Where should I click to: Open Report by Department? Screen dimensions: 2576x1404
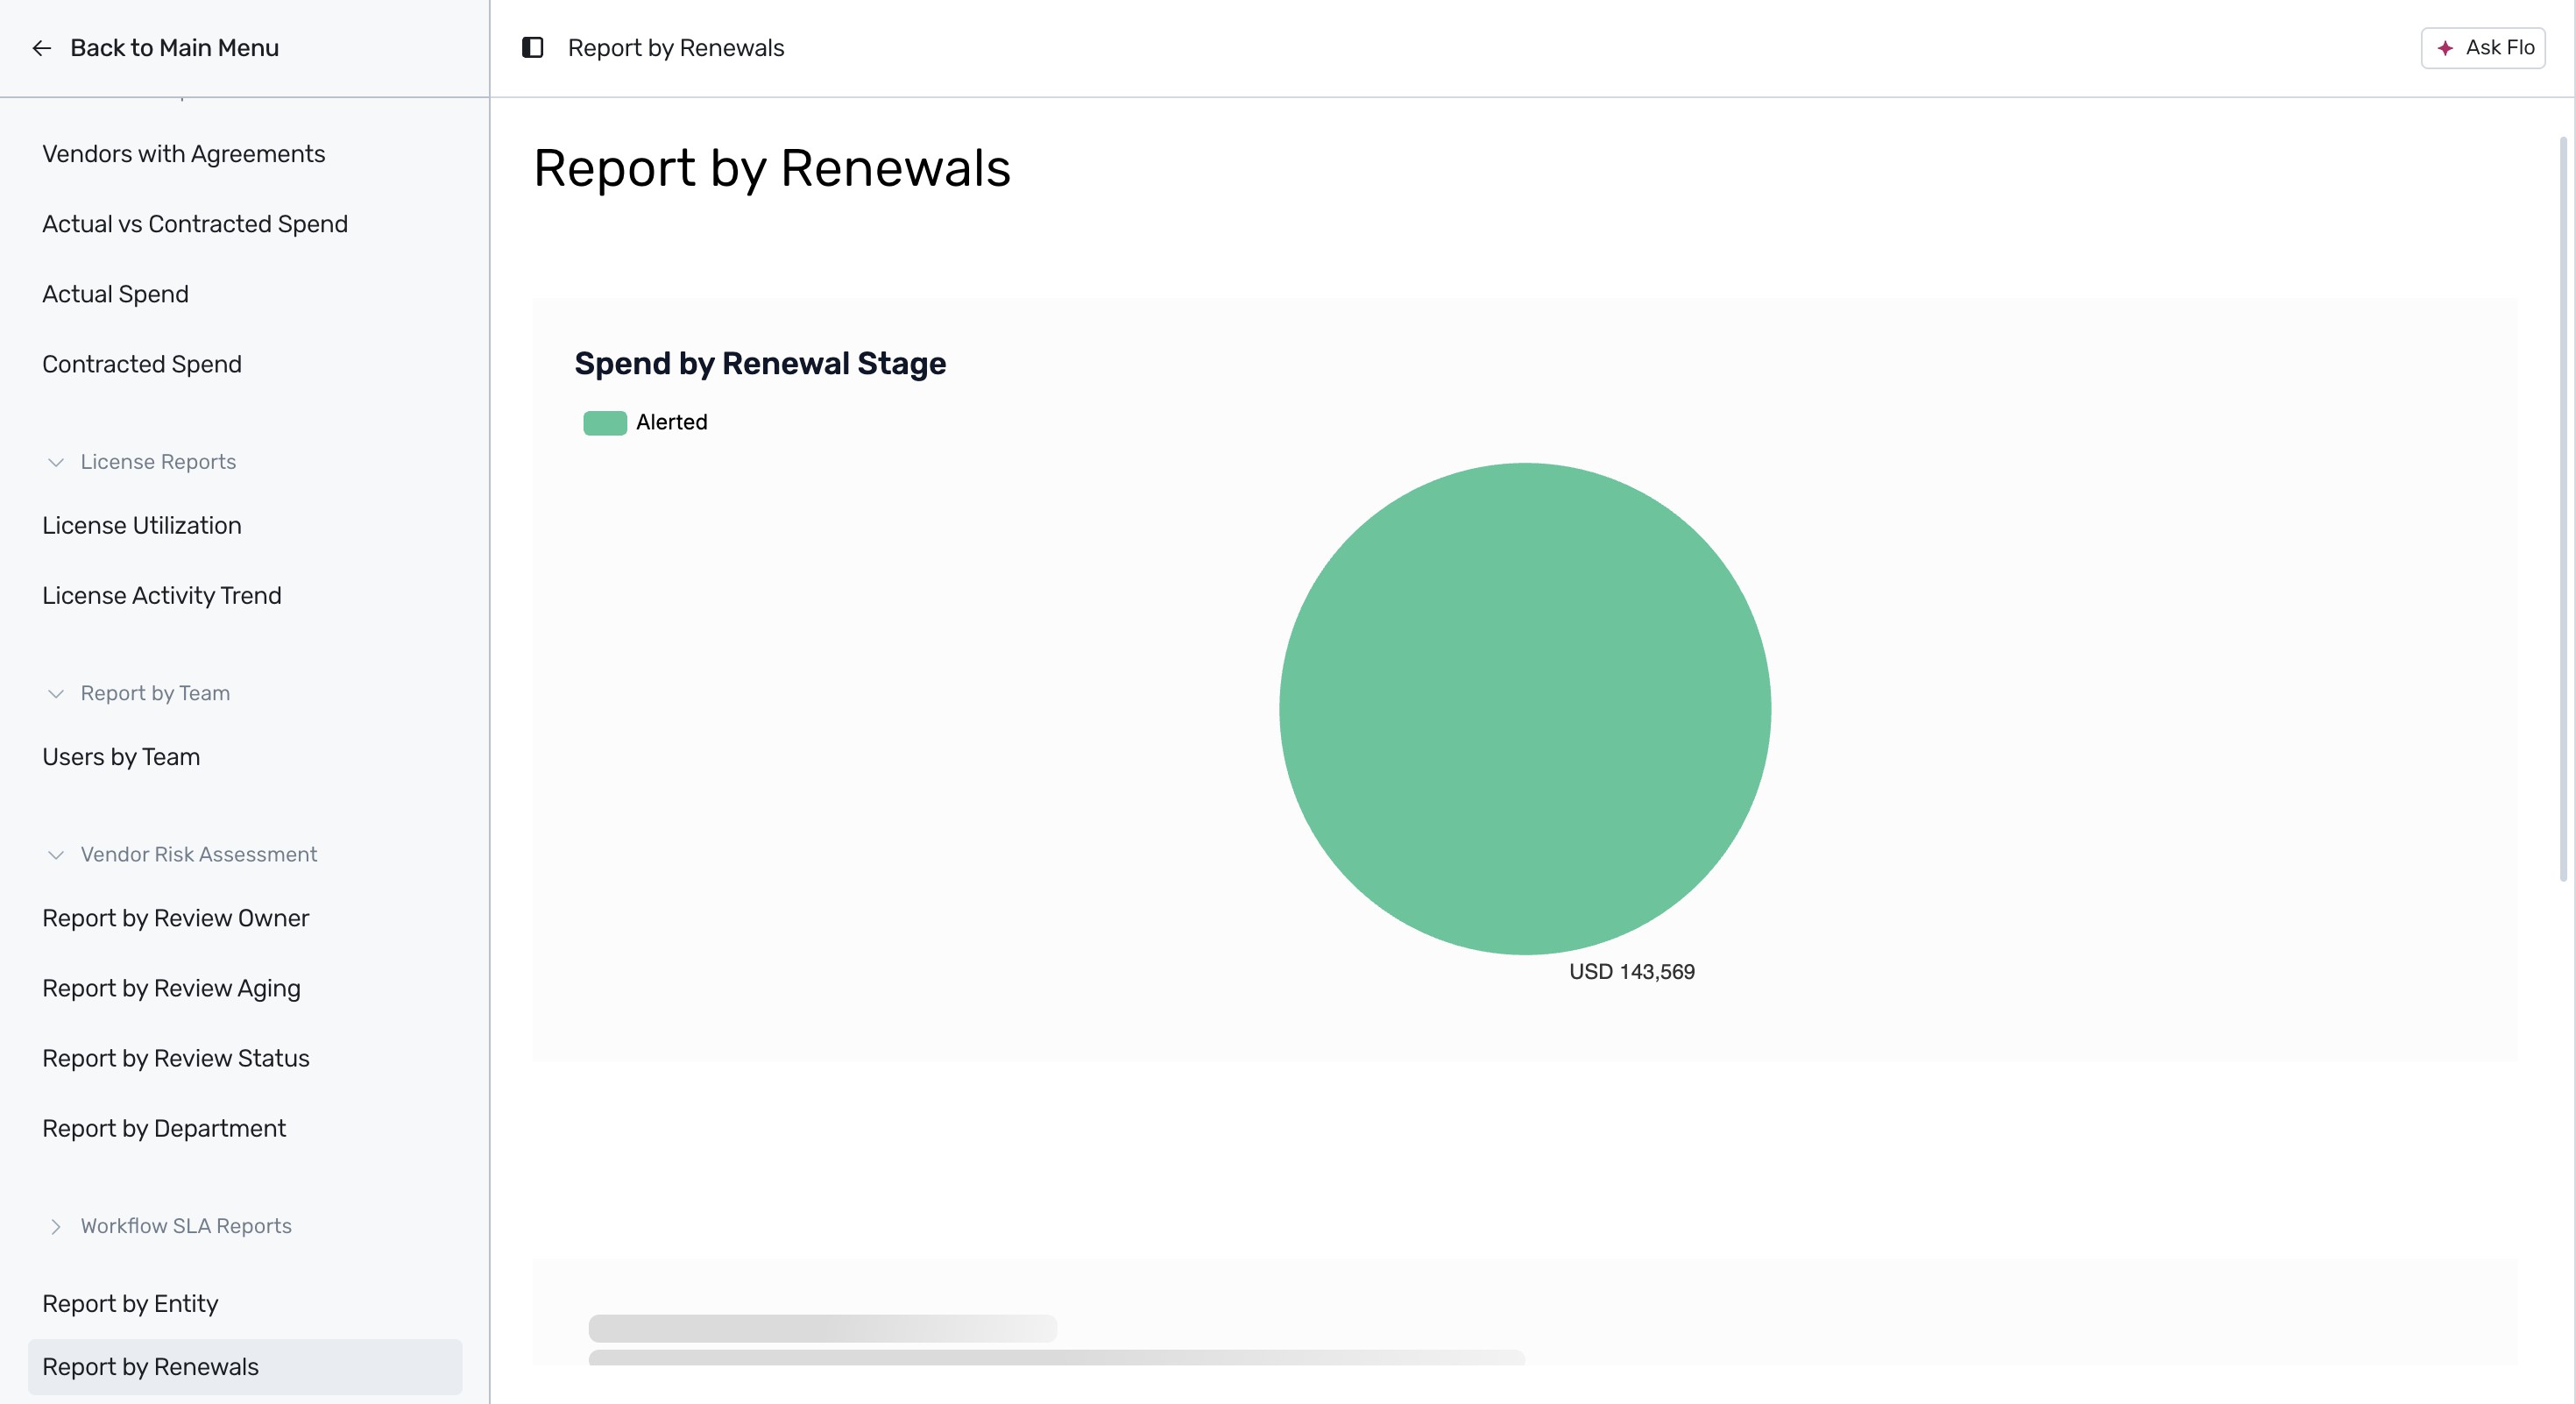164,1128
